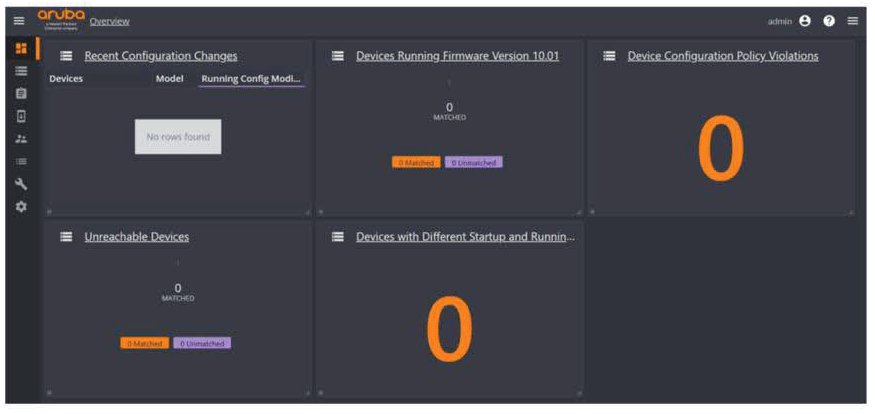875x414 pixels.
Task: Open Device Configuration Policy Violations panel menu icon
Action: point(609,56)
